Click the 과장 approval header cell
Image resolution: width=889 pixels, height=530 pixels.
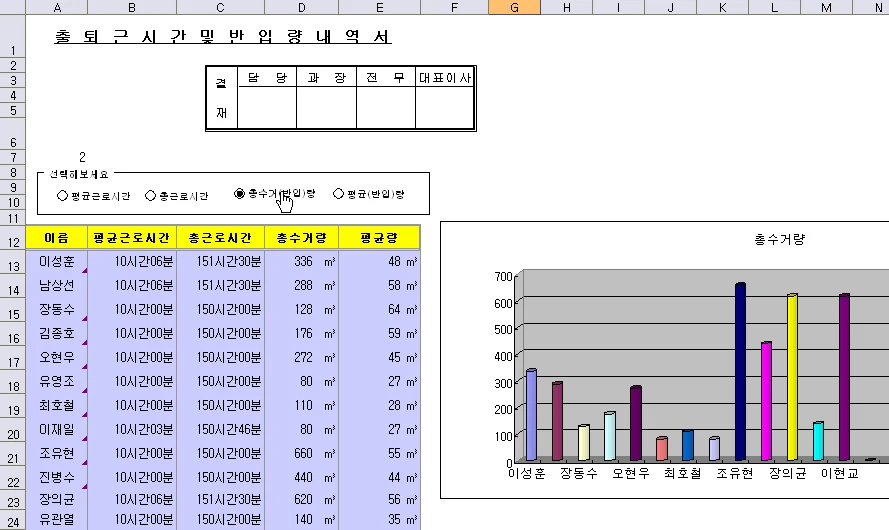pos(327,78)
